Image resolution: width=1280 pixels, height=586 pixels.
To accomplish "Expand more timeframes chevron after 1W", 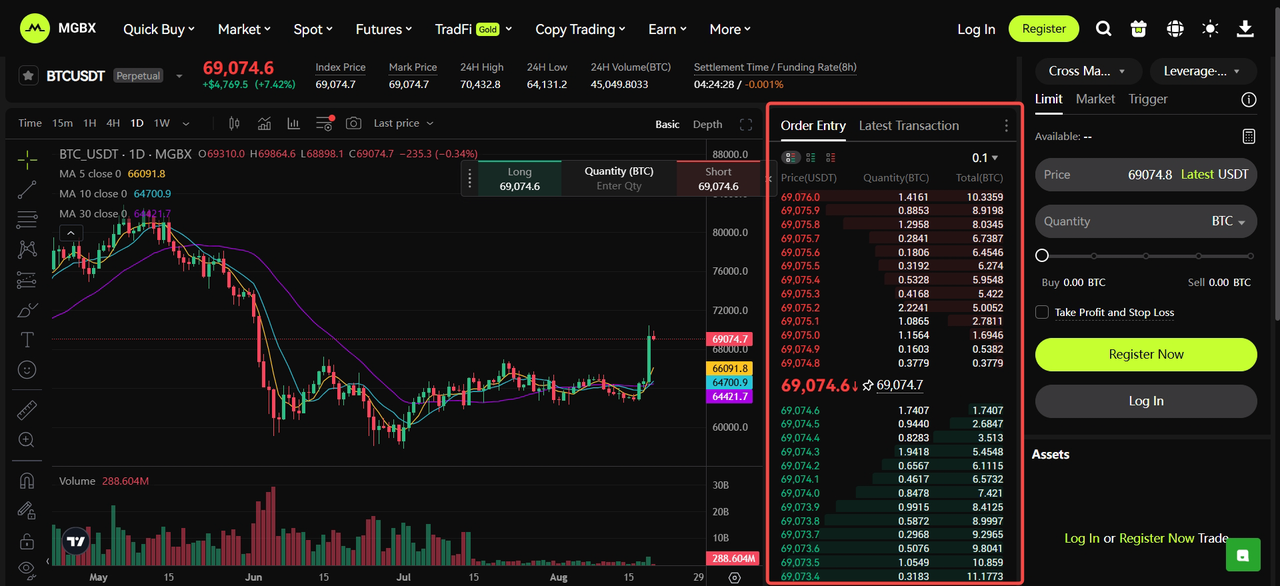I will tap(188, 123).
